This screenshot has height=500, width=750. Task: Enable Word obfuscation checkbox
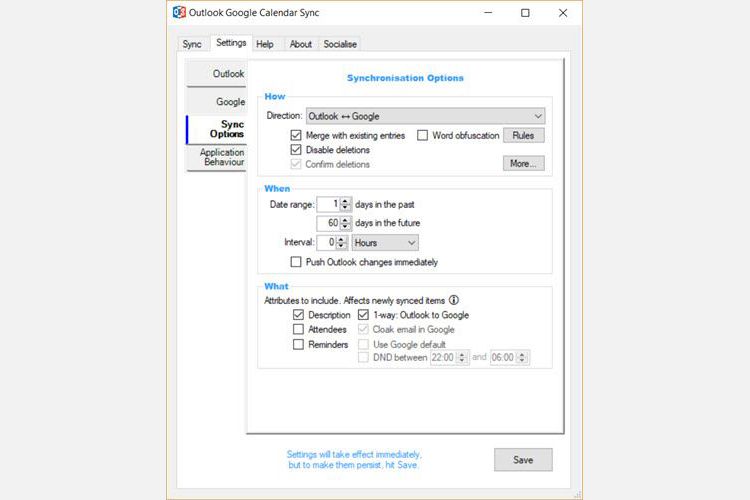pyautogui.click(x=422, y=135)
